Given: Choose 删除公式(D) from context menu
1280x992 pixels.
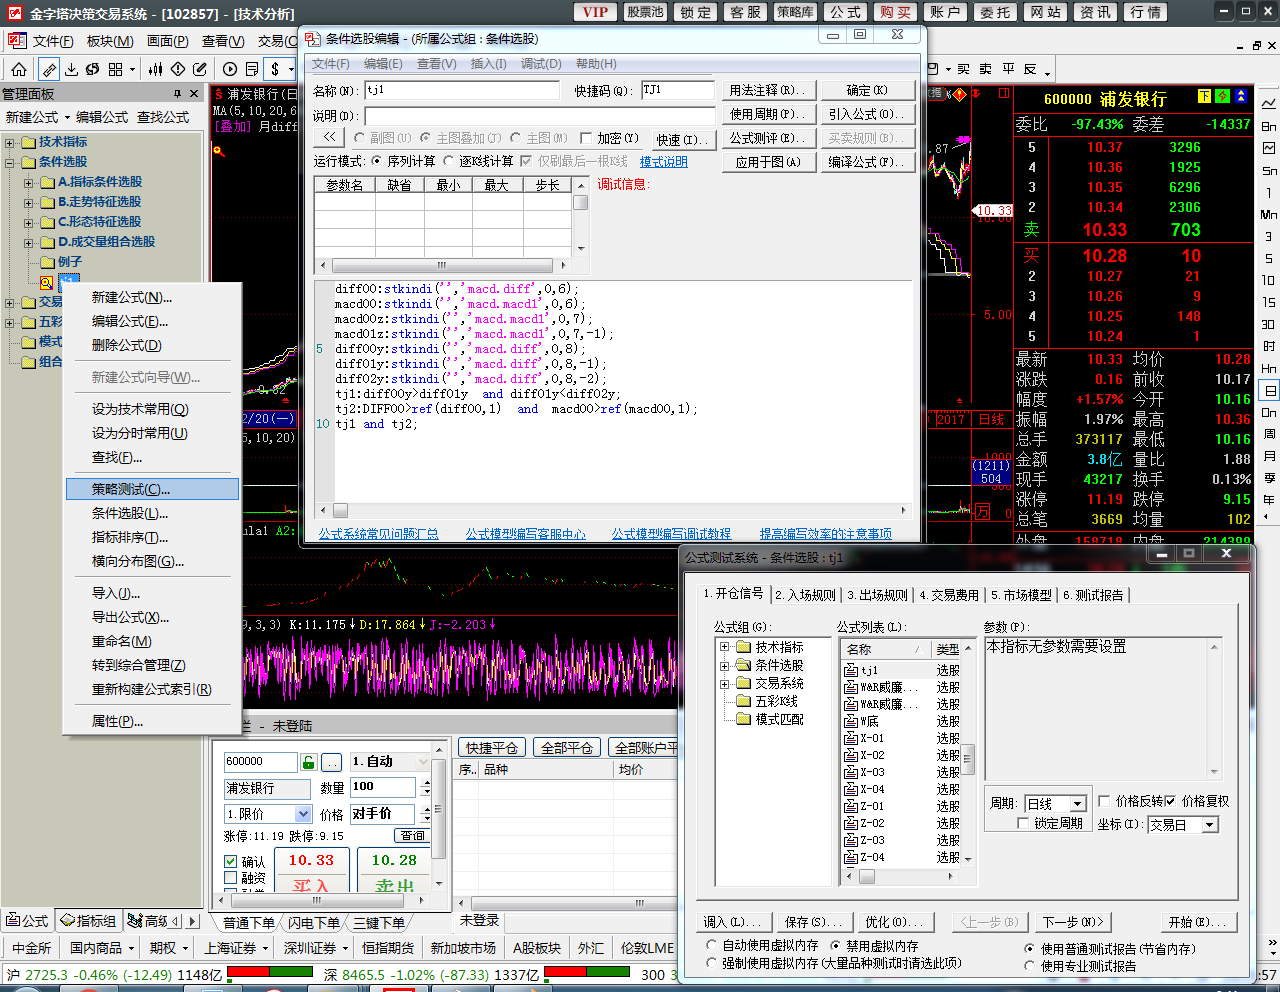Looking at the screenshot, I should [152, 345].
